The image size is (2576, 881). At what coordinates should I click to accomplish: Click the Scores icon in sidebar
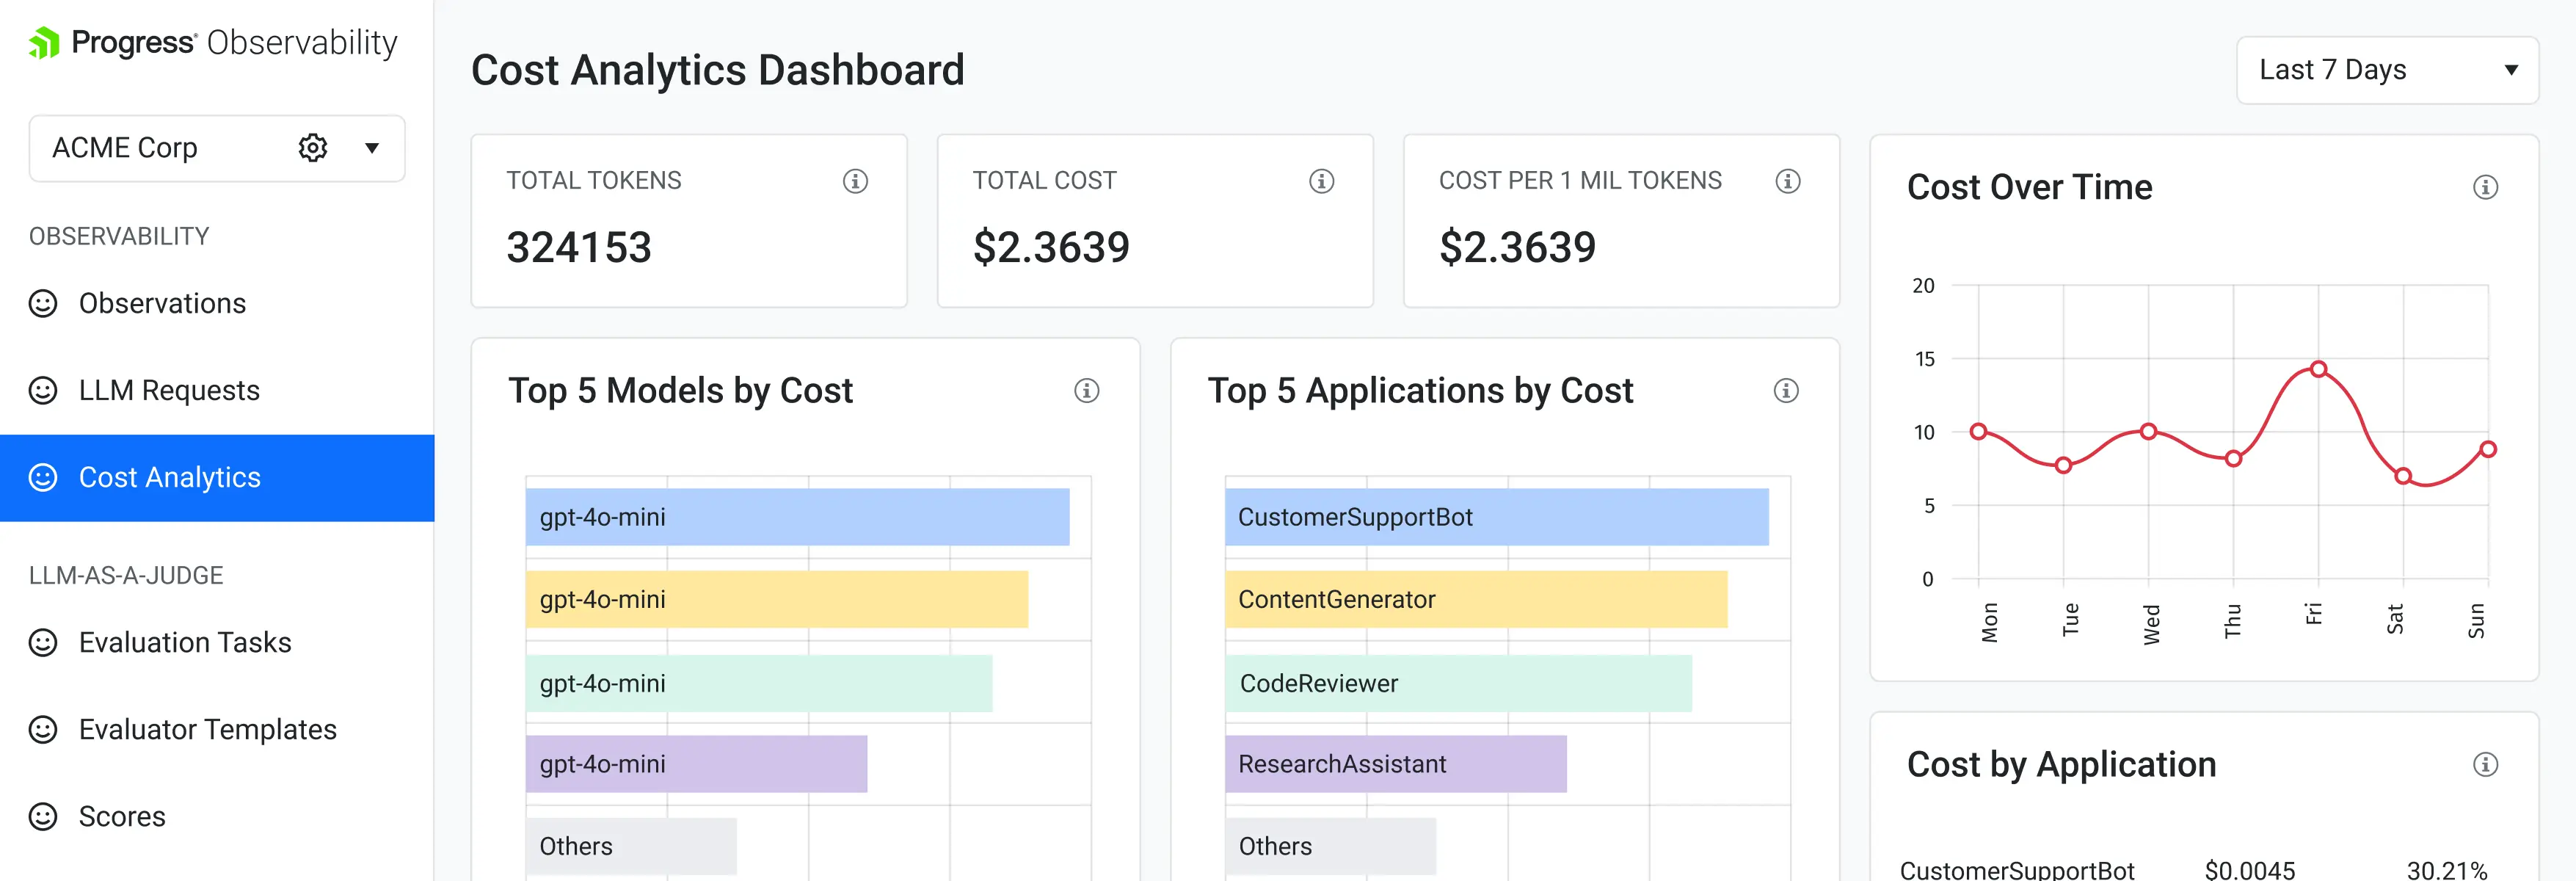click(42, 816)
